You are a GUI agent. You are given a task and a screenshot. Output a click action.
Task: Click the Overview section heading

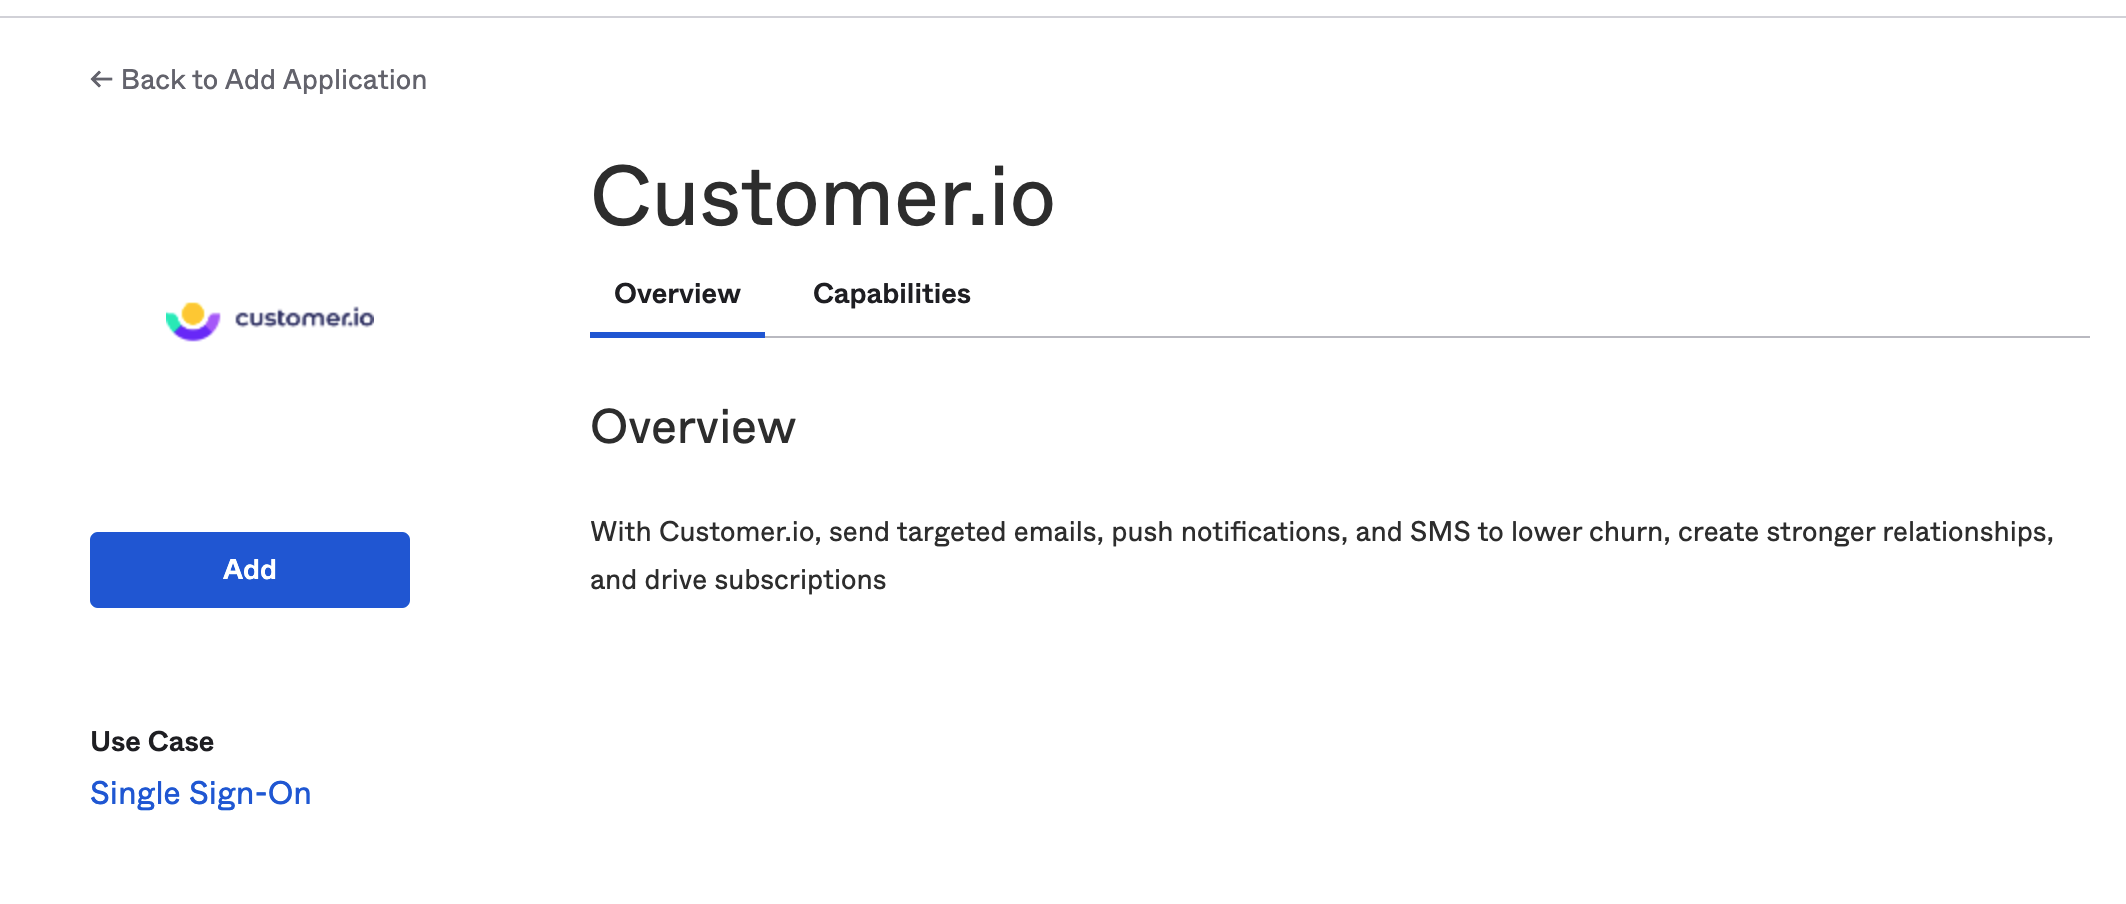coord(694,426)
